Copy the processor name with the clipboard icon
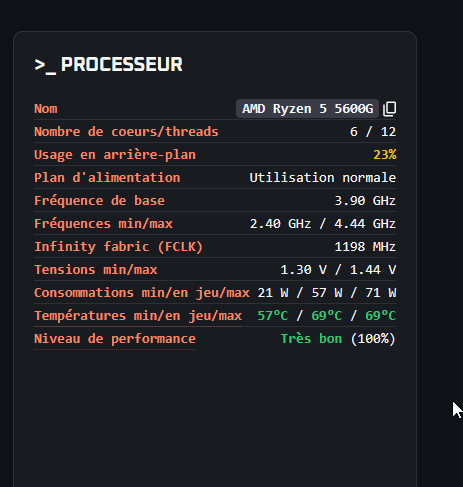The width and height of the screenshot is (463, 487). point(389,109)
